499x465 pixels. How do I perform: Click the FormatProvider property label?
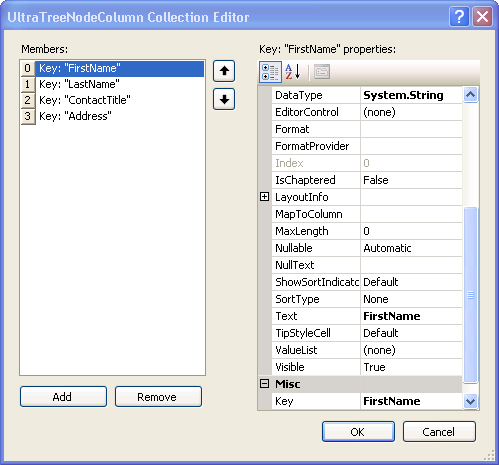pyautogui.click(x=312, y=146)
